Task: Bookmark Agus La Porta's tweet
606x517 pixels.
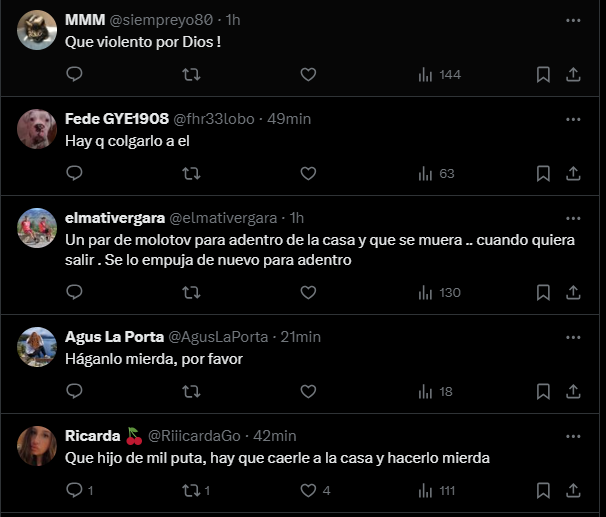Action: click(x=543, y=391)
